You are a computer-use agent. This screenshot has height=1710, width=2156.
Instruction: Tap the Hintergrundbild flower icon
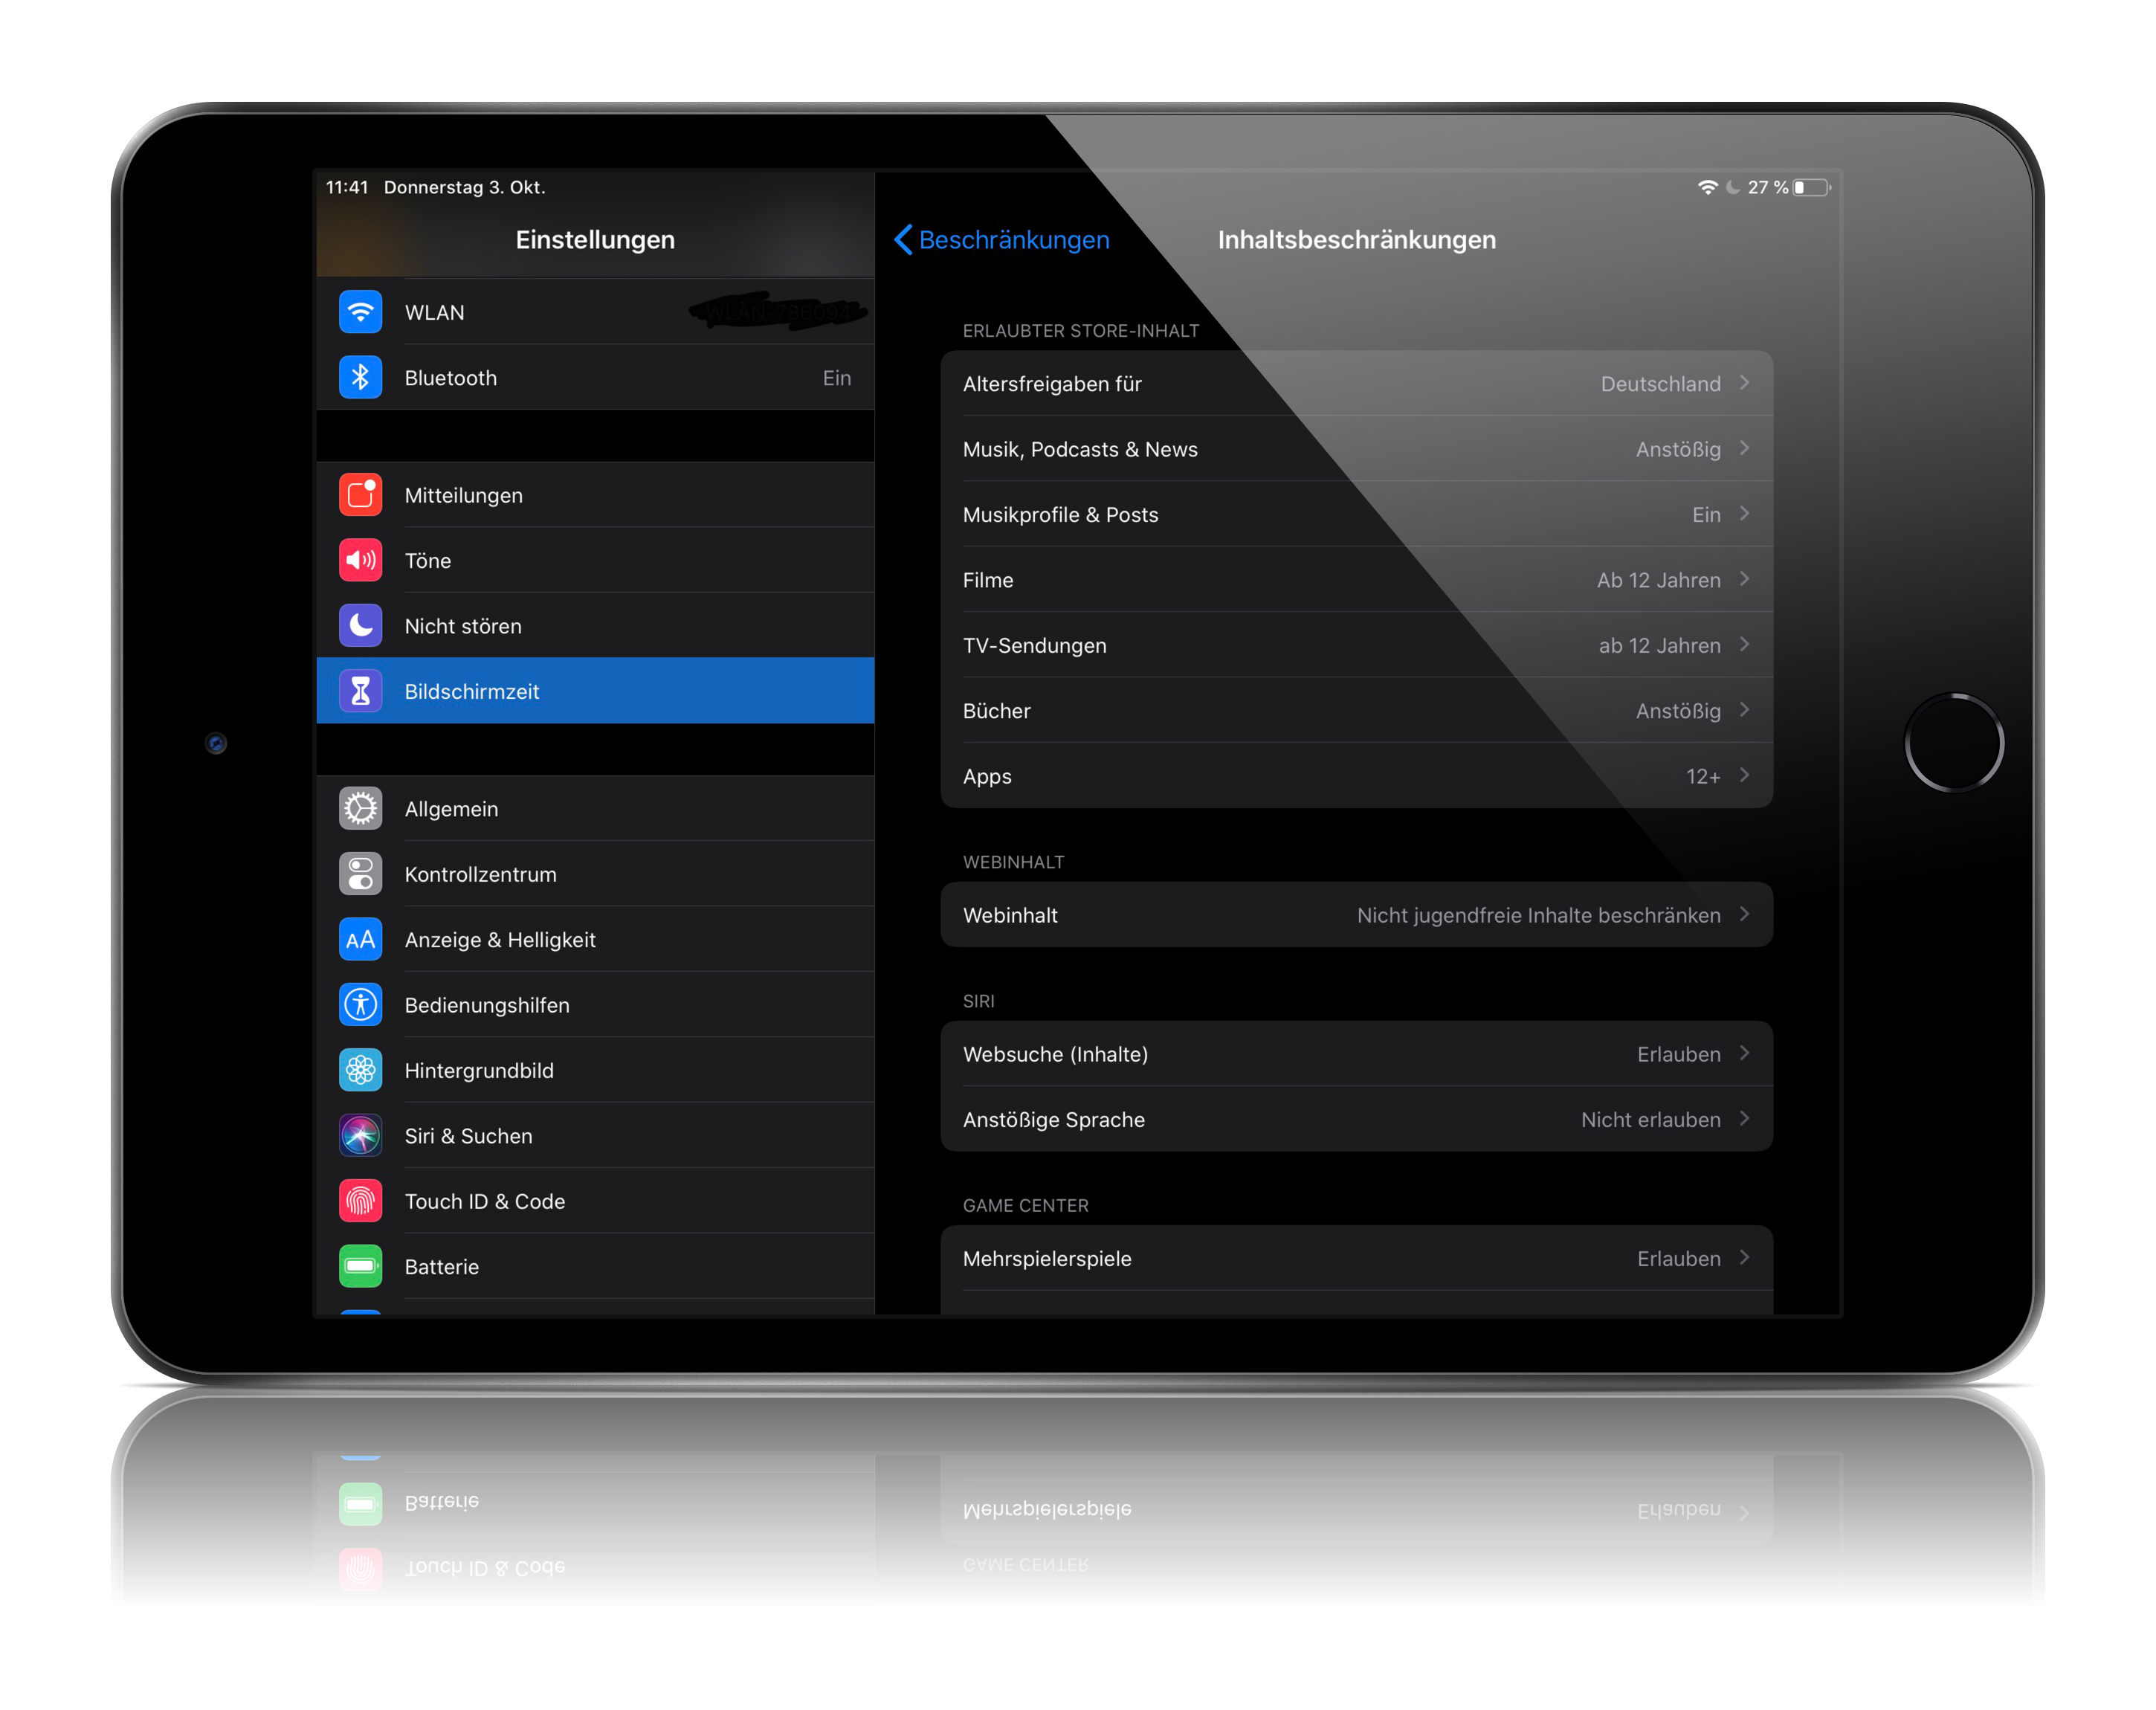click(360, 1070)
